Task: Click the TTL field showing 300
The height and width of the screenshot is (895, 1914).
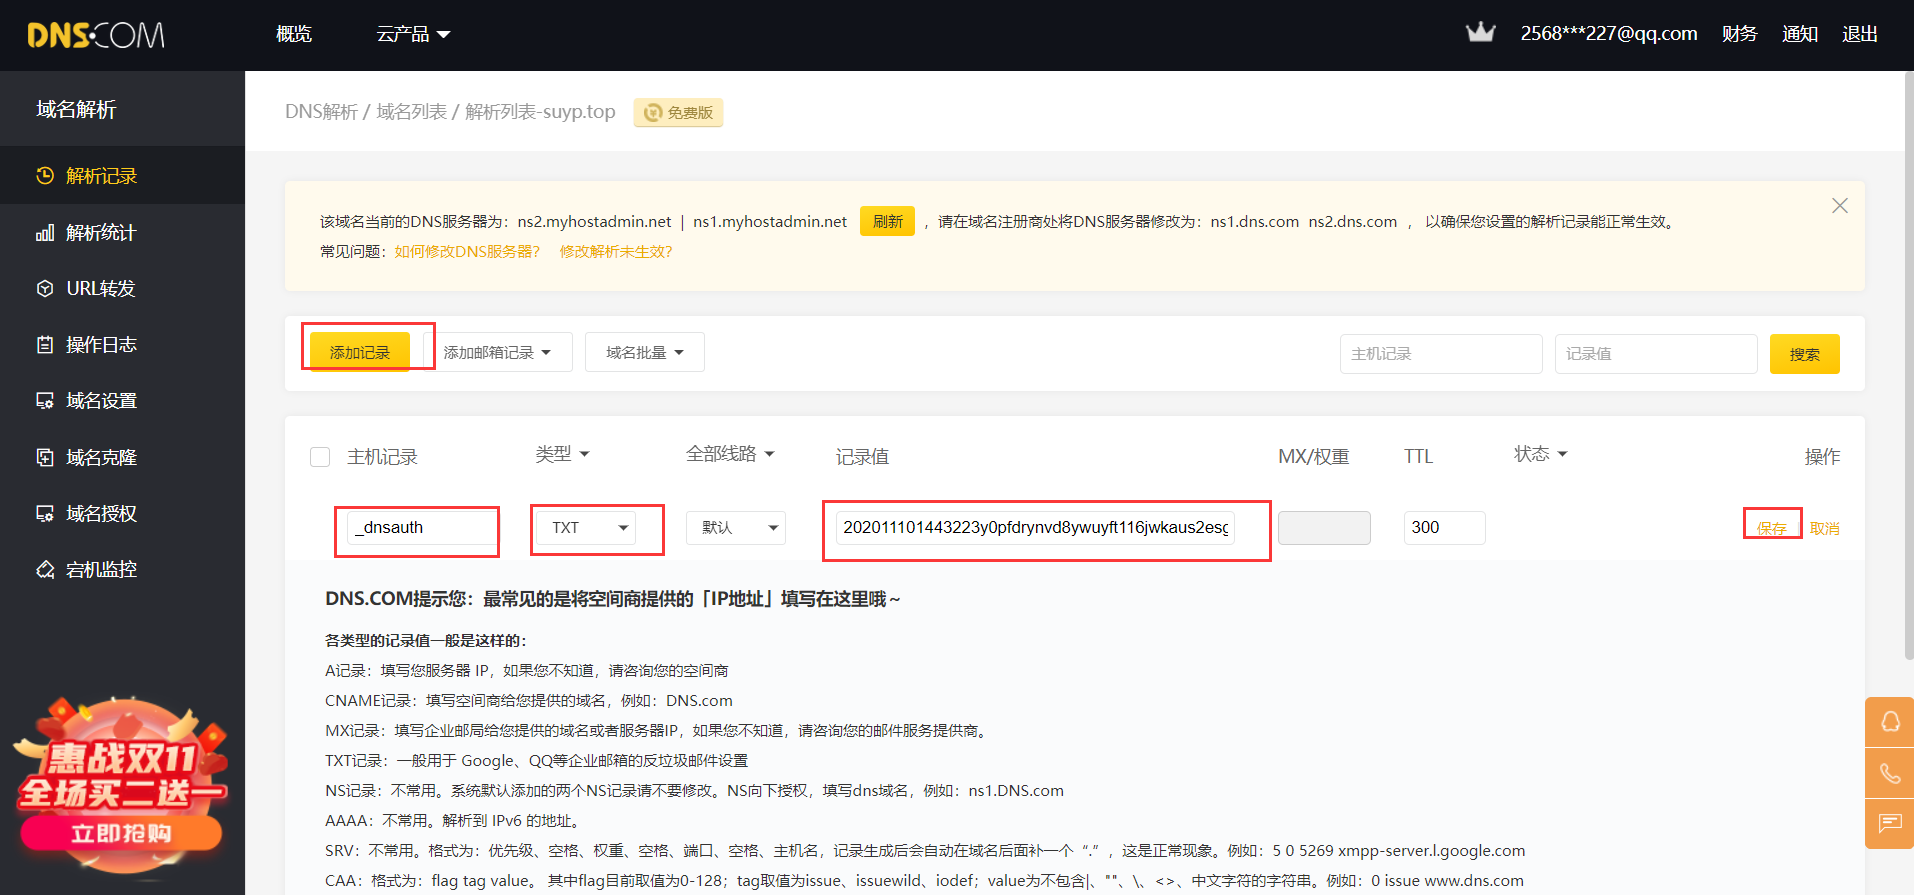Action: point(1445,528)
